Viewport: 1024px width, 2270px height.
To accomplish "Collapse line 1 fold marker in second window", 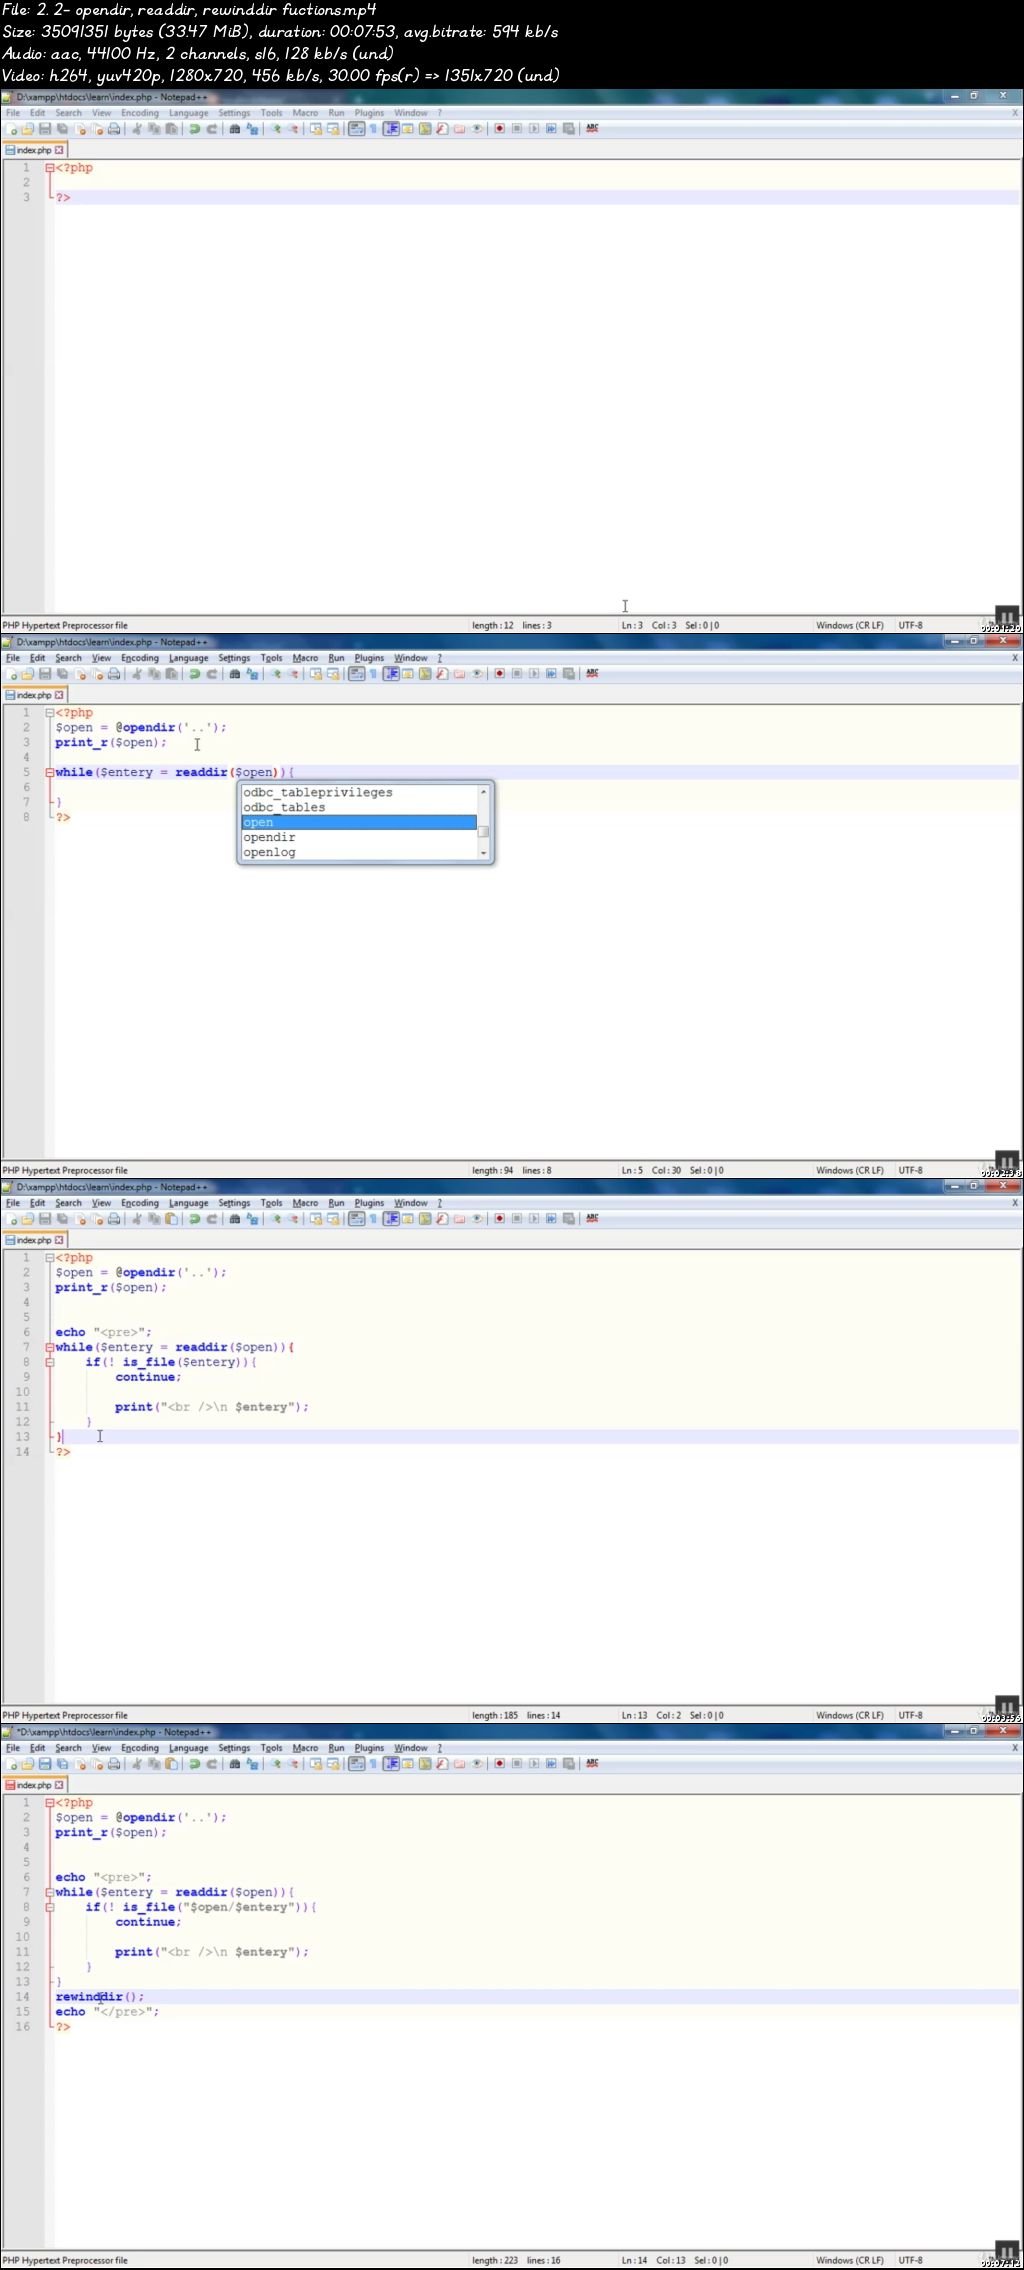I will coord(49,713).
